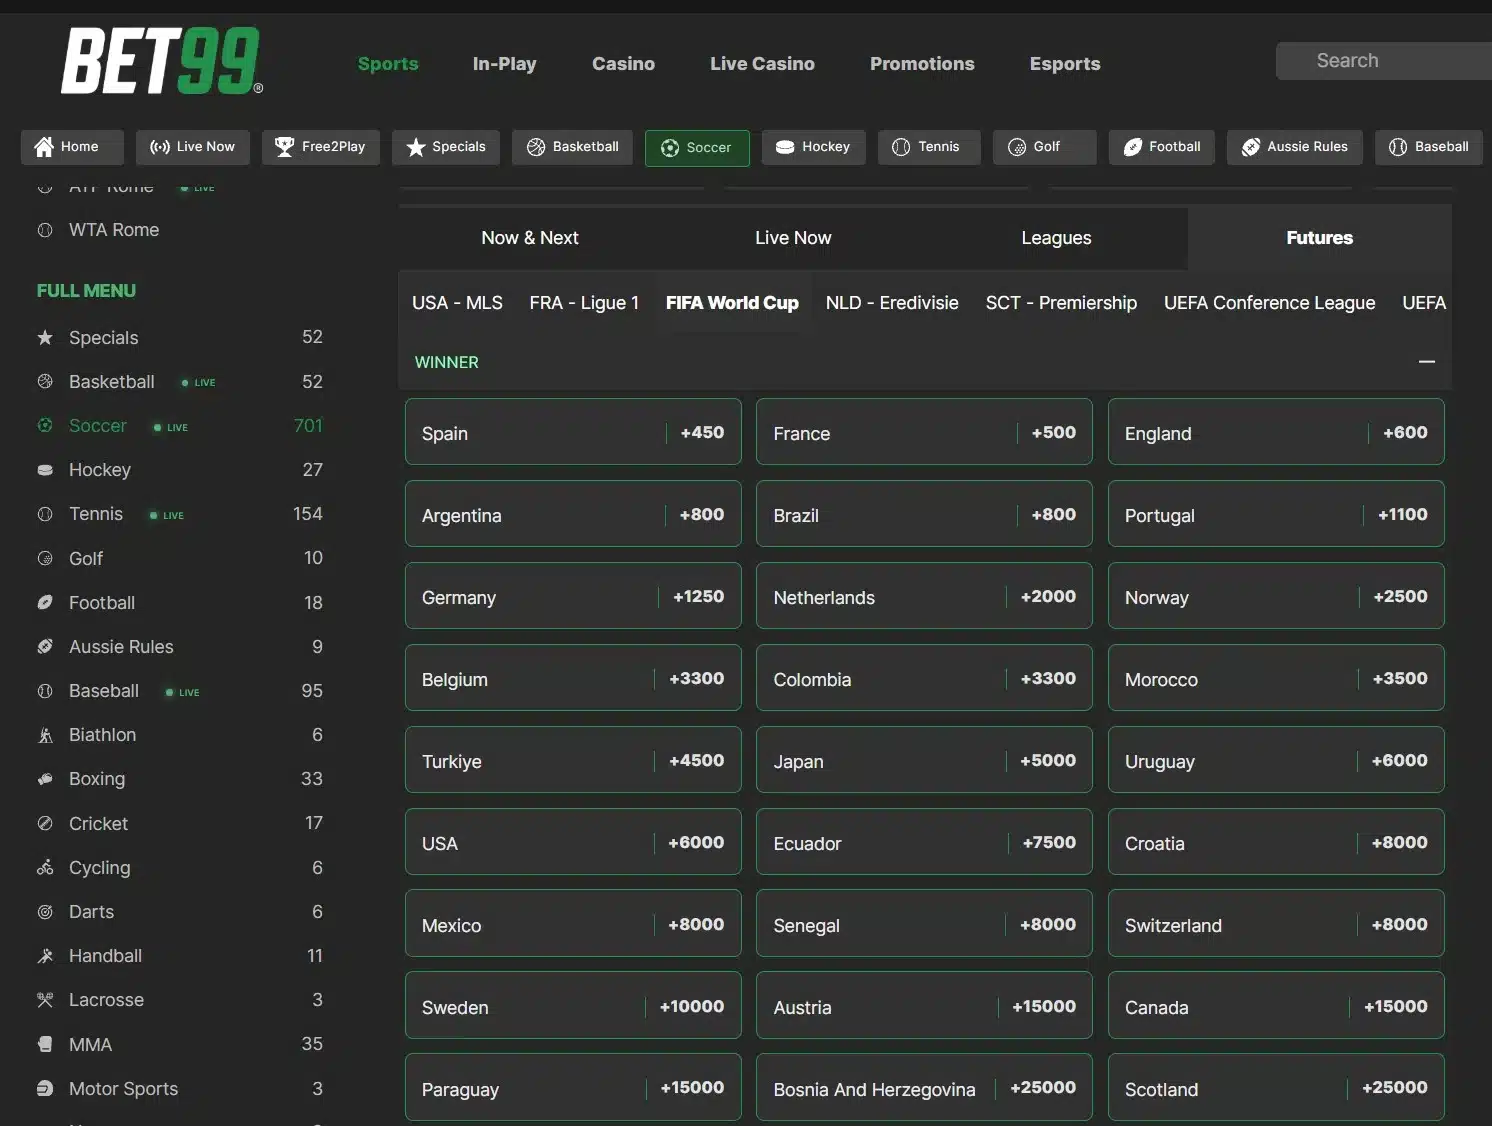Image resolution: width=1492 pixels, height=1126 pixels.
Task: Bet on Portugal at +1100
Action: point(1276,514)
